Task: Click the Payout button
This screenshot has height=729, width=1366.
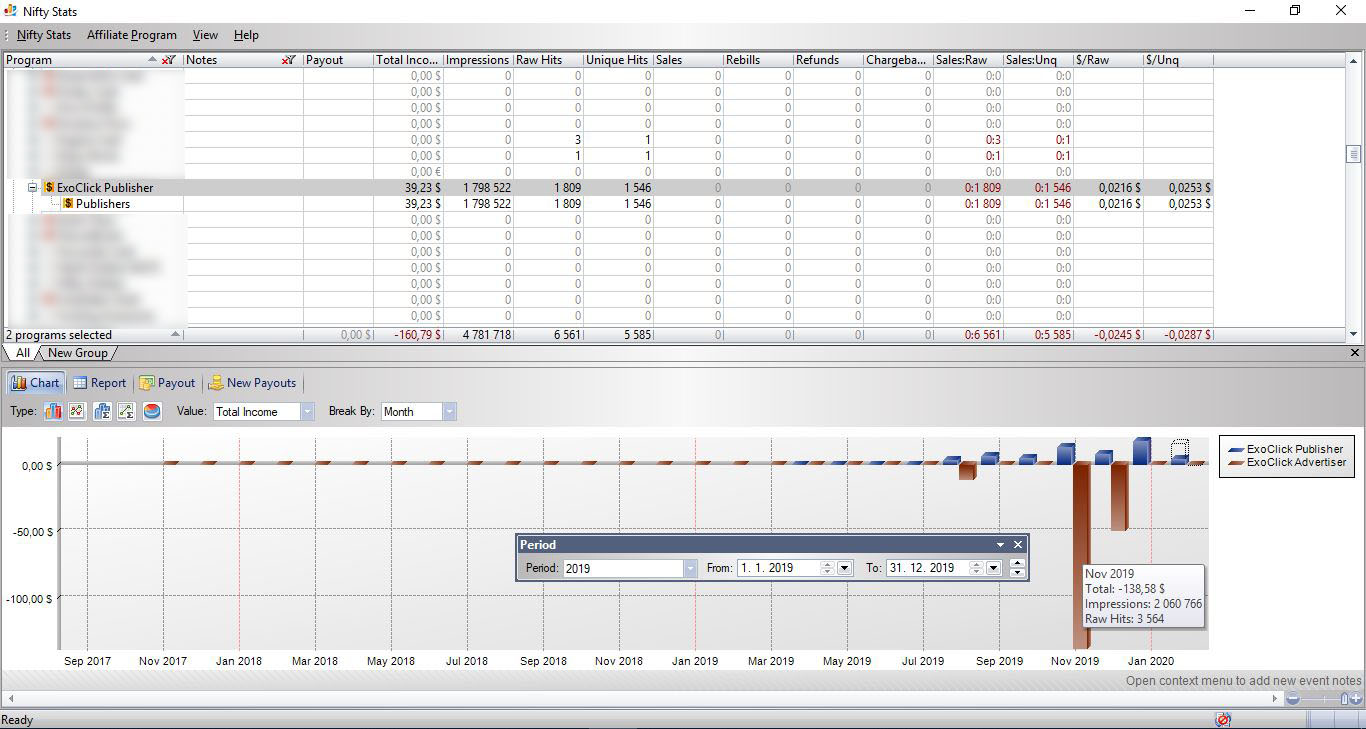Action: tap(167, 383)
